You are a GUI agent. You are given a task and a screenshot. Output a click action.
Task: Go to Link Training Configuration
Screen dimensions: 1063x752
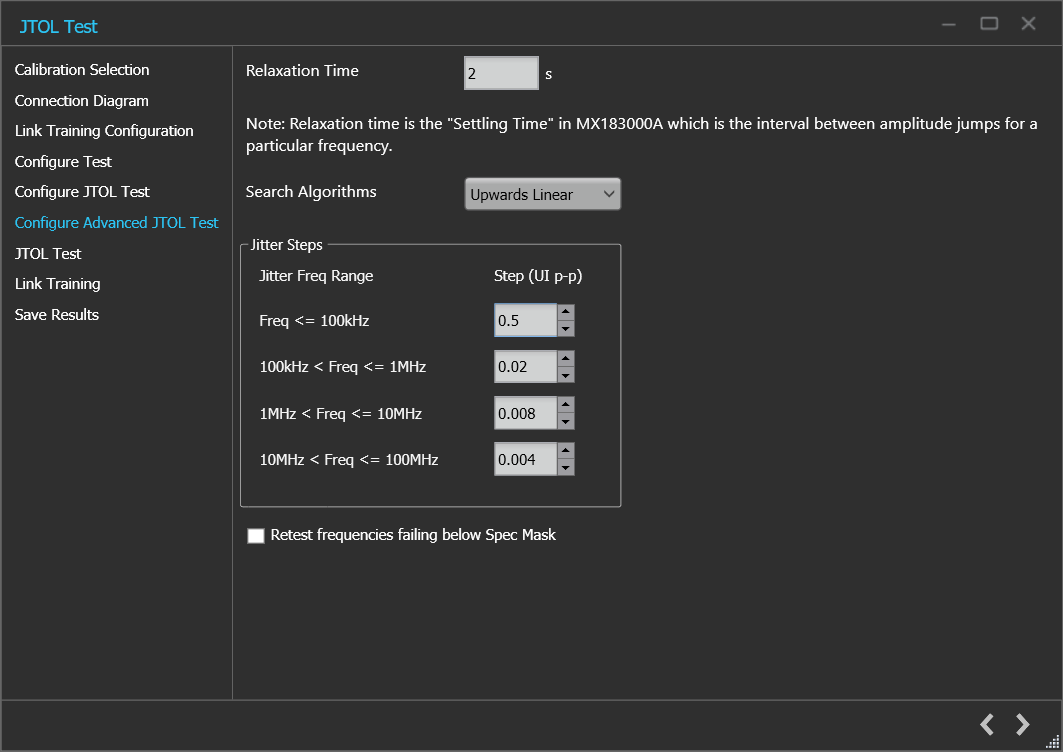pyautogui.click(x=103, y=130)
